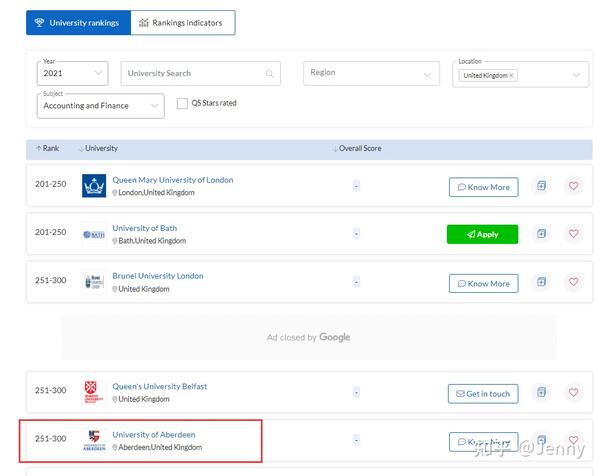
Task: Sort by Rank column
Action: [x=47, y=148]
